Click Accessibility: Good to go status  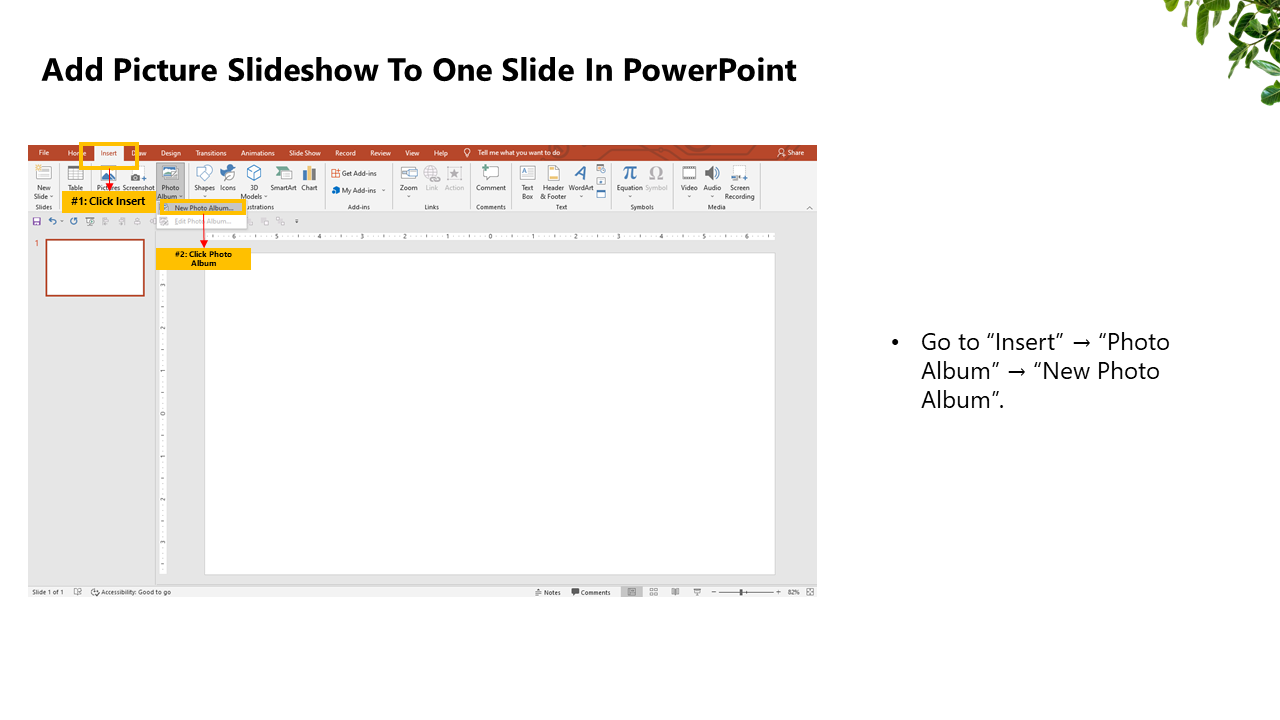tap(131, 592)
